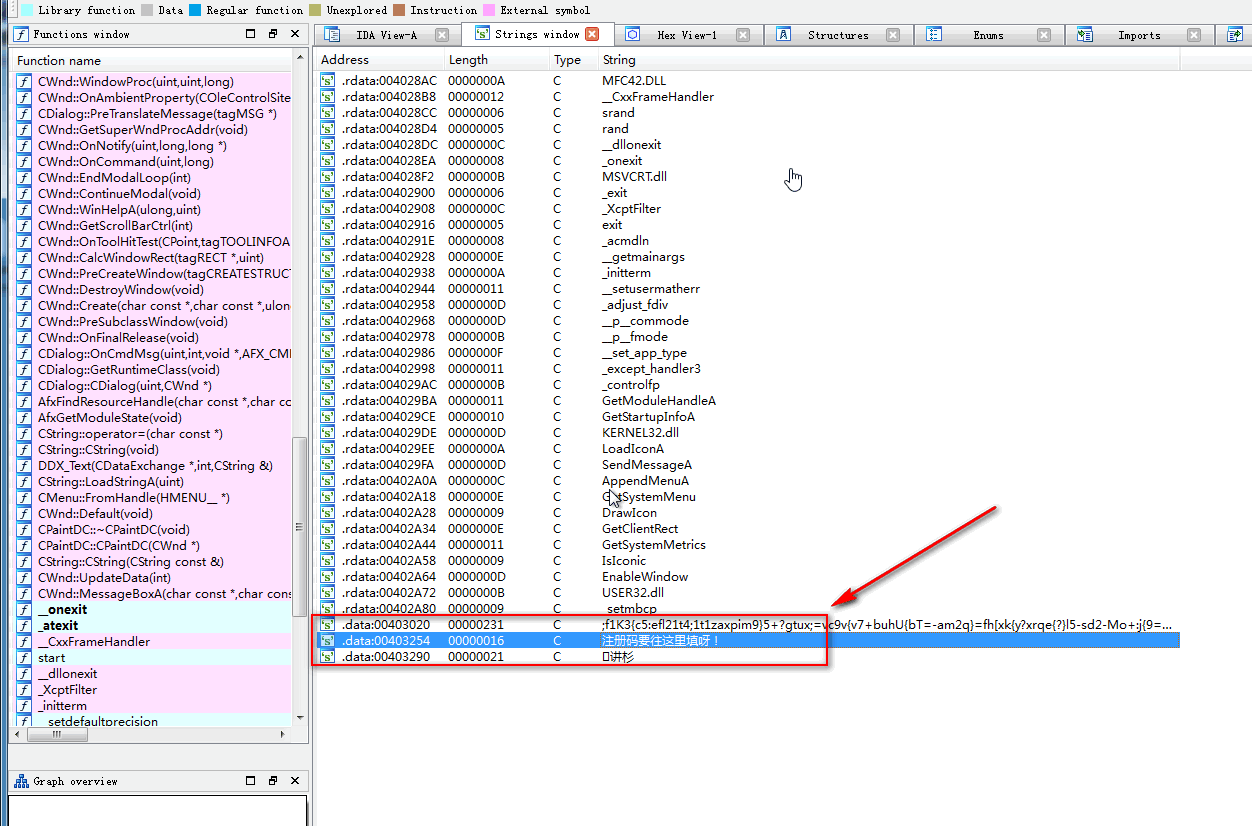Click the IDA View-A tab icon
The image size is (1252, 826).
332,34
